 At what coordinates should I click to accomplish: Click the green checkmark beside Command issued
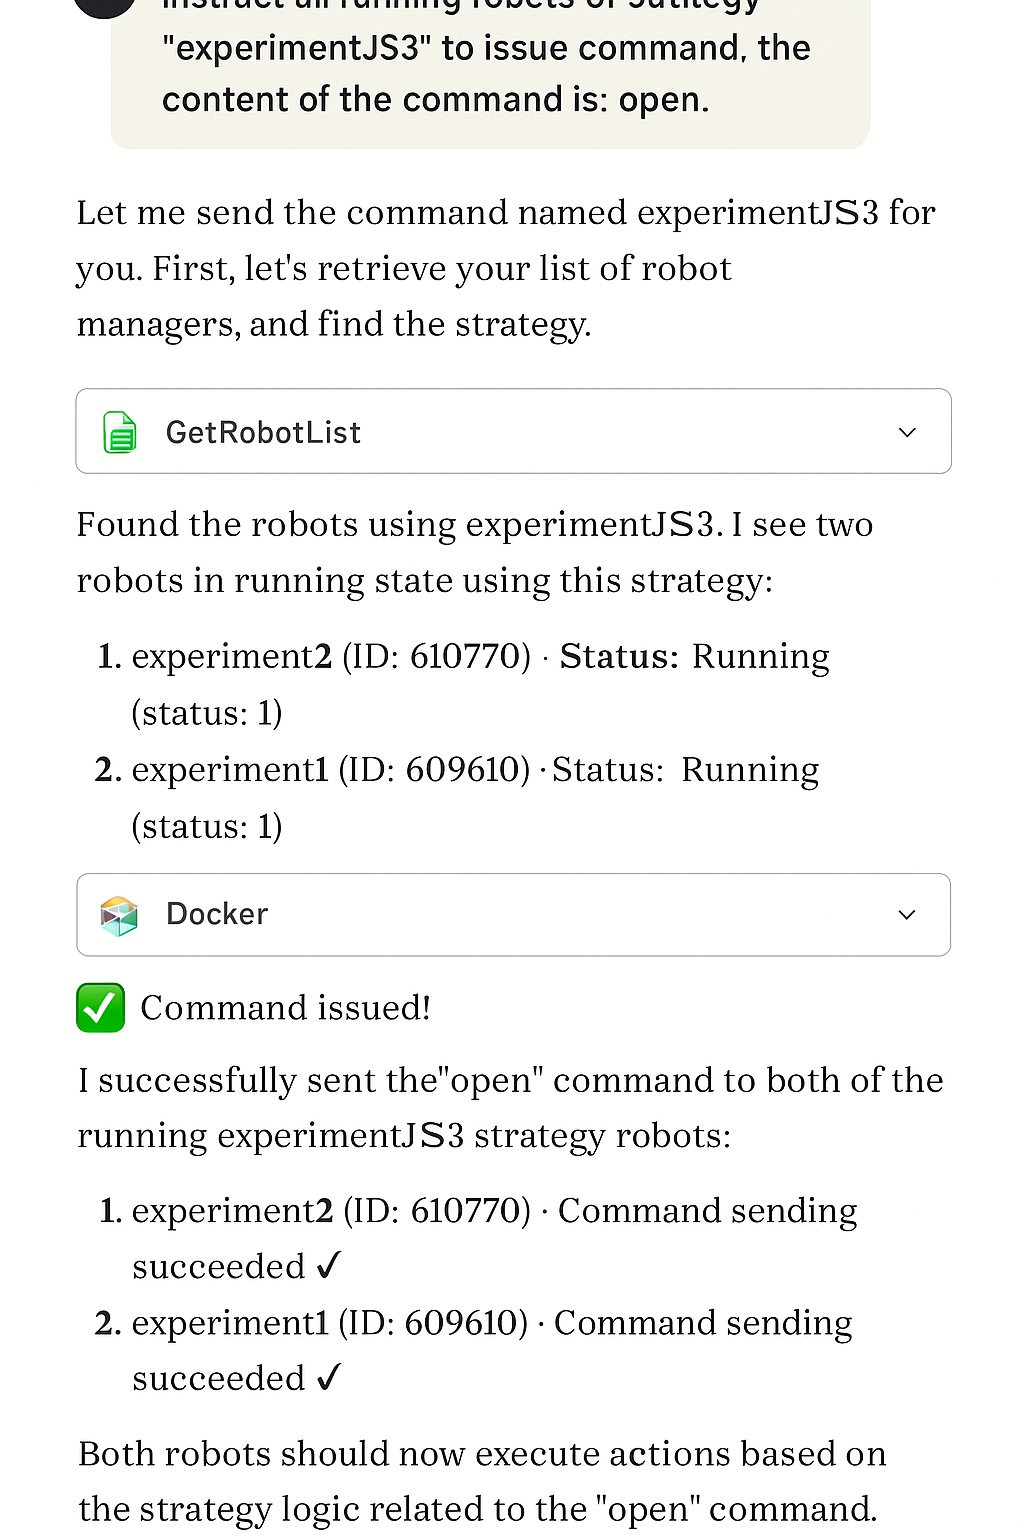(101, 1007)
